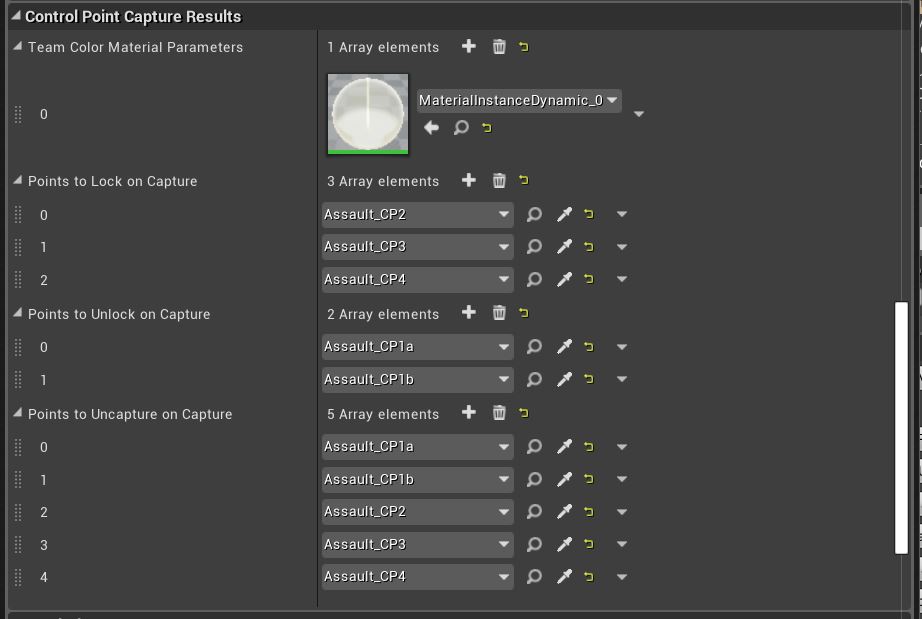Collapse Control Point Capture Results section
Image resolution: width=922 pixels, height=619 pixels.
(x=16, y=16)
